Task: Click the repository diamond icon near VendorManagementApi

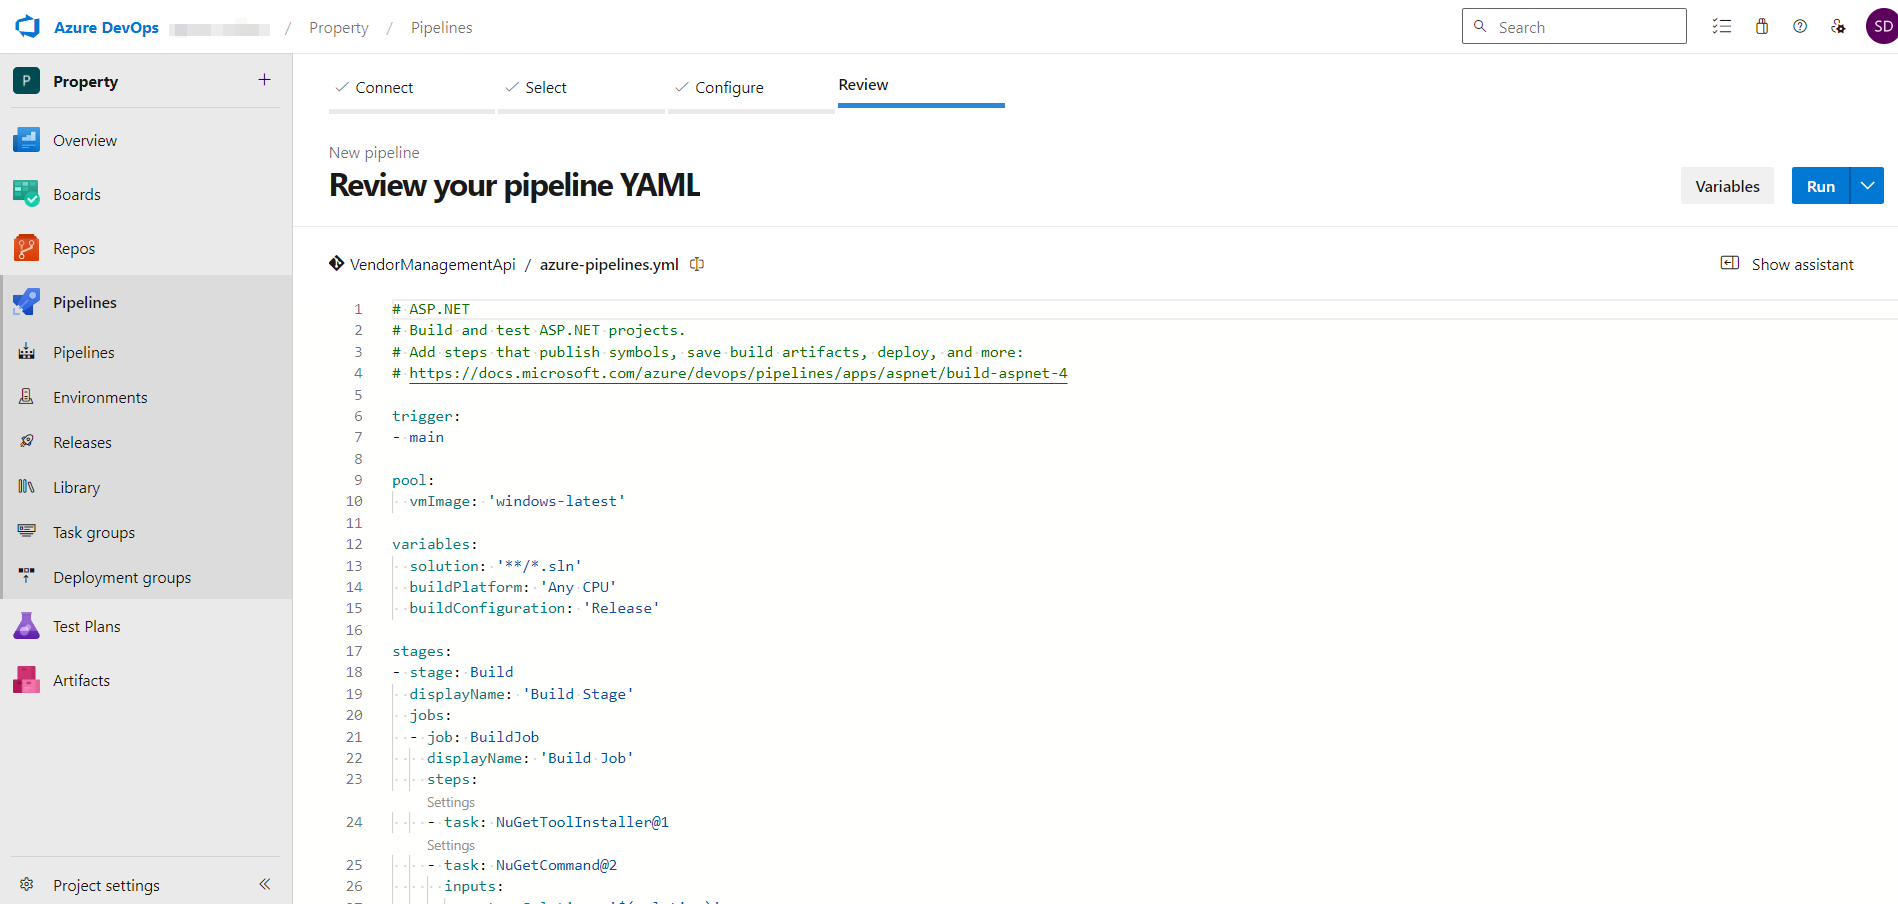Action: tap(337, 263)
